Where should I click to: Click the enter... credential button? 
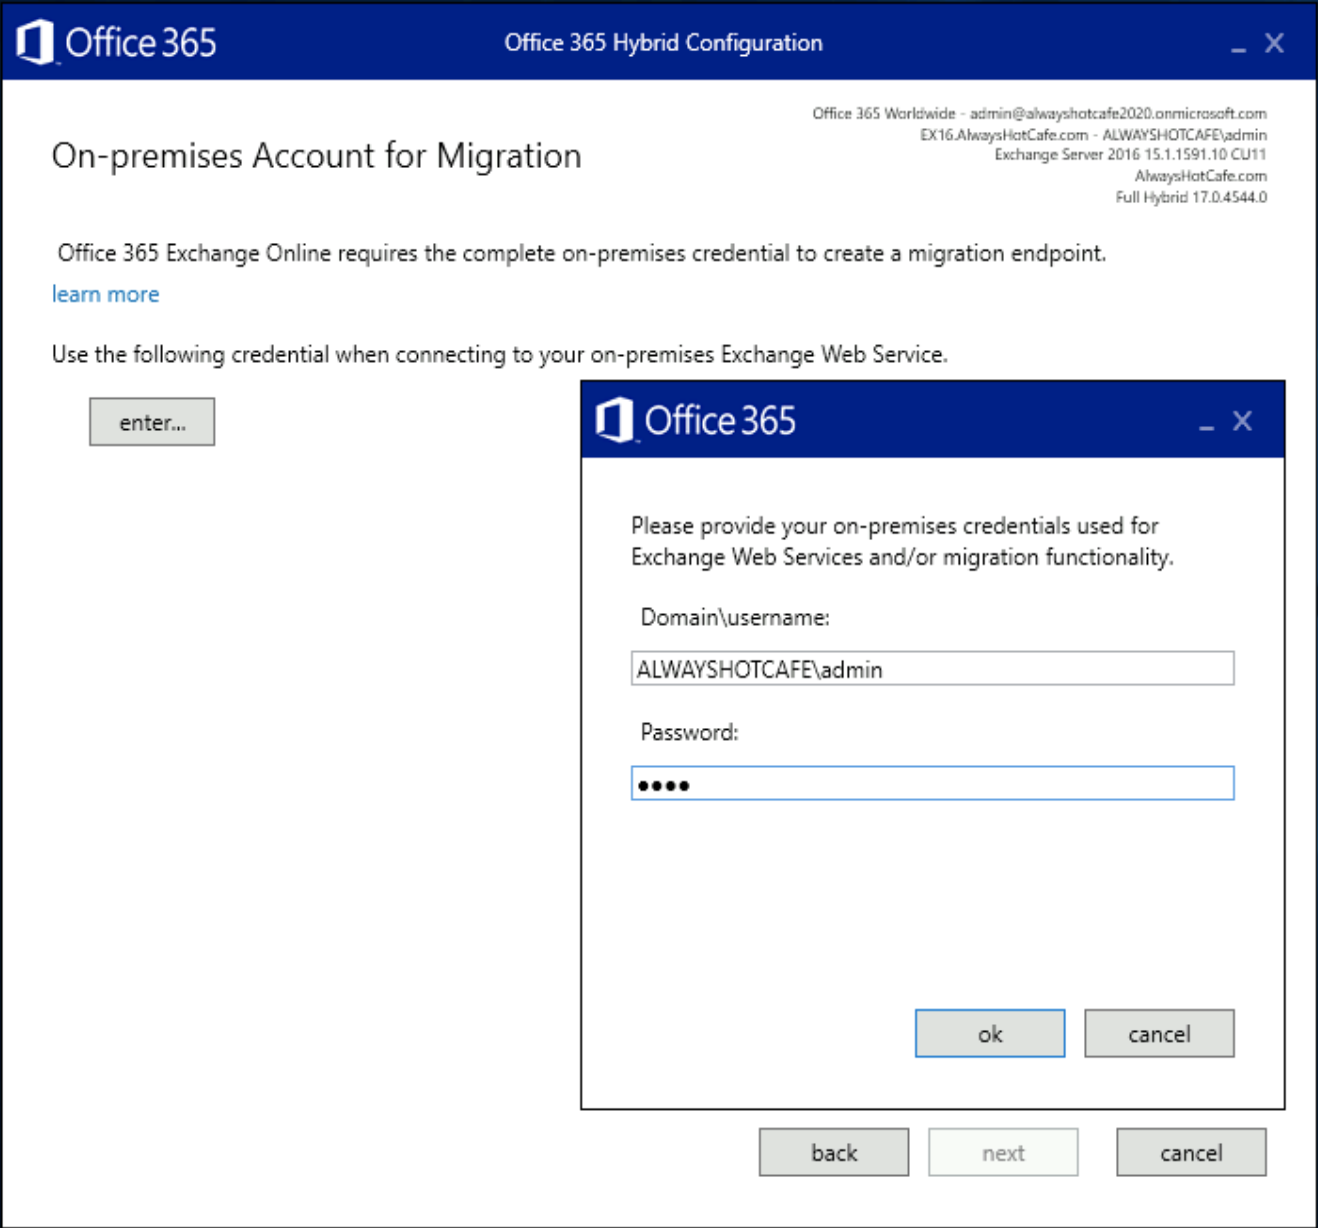[x=151, y=421]
